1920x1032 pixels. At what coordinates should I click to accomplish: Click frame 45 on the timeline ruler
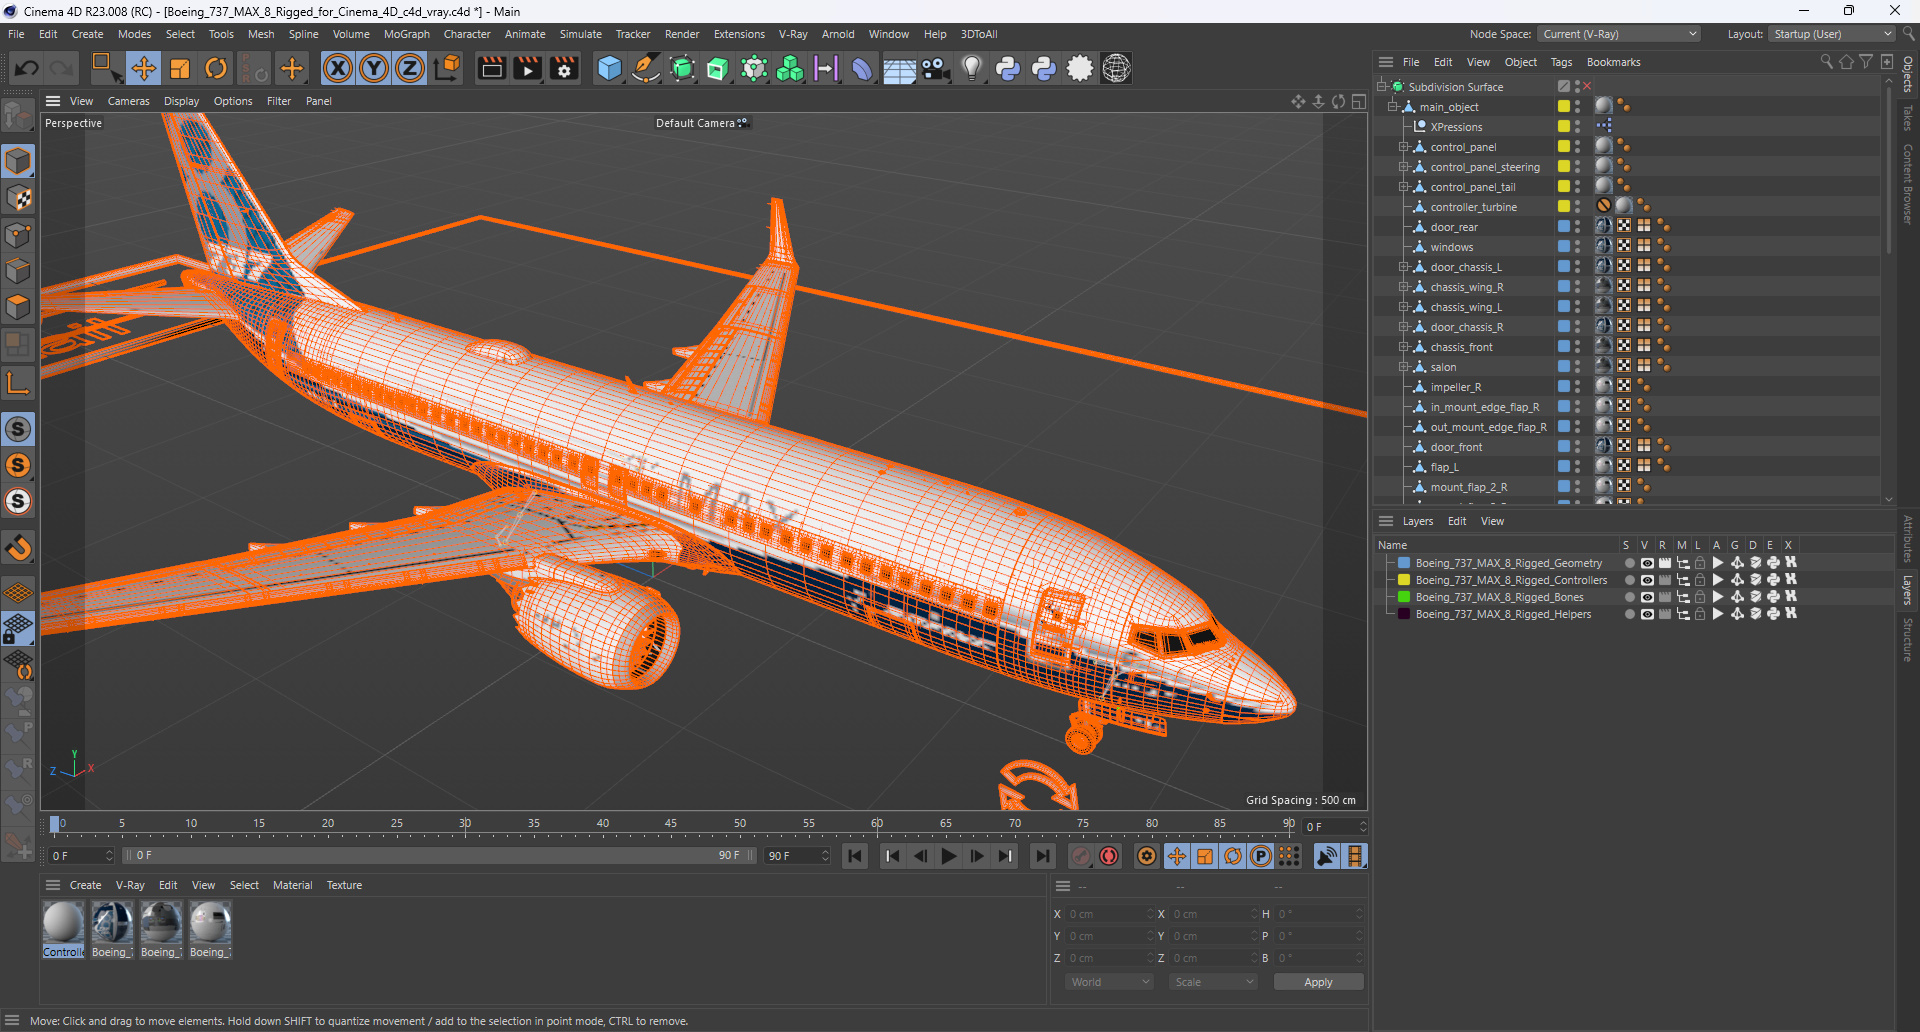670,824
